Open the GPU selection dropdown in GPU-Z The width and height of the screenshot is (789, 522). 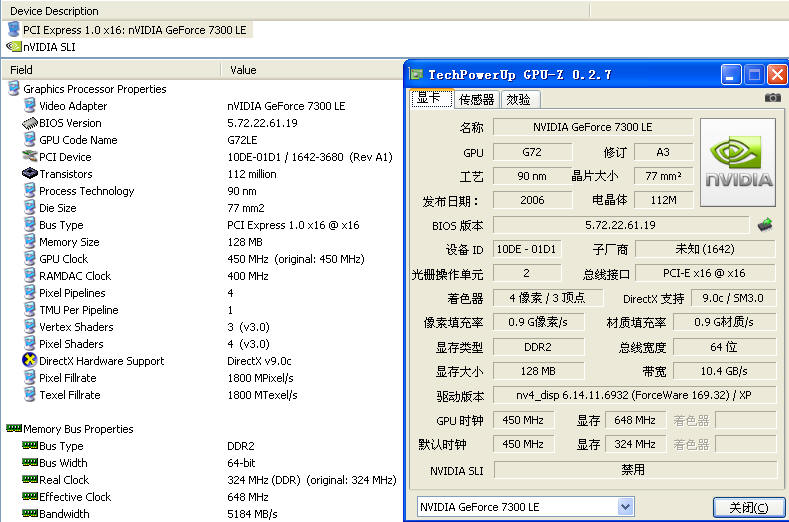(x=625, y=506)
